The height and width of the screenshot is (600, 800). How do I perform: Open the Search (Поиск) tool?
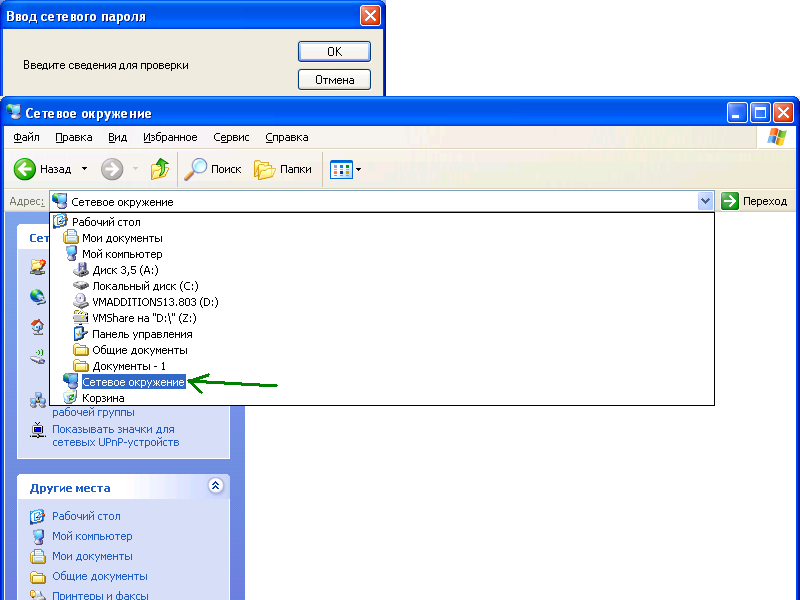[x=214, y=170]
